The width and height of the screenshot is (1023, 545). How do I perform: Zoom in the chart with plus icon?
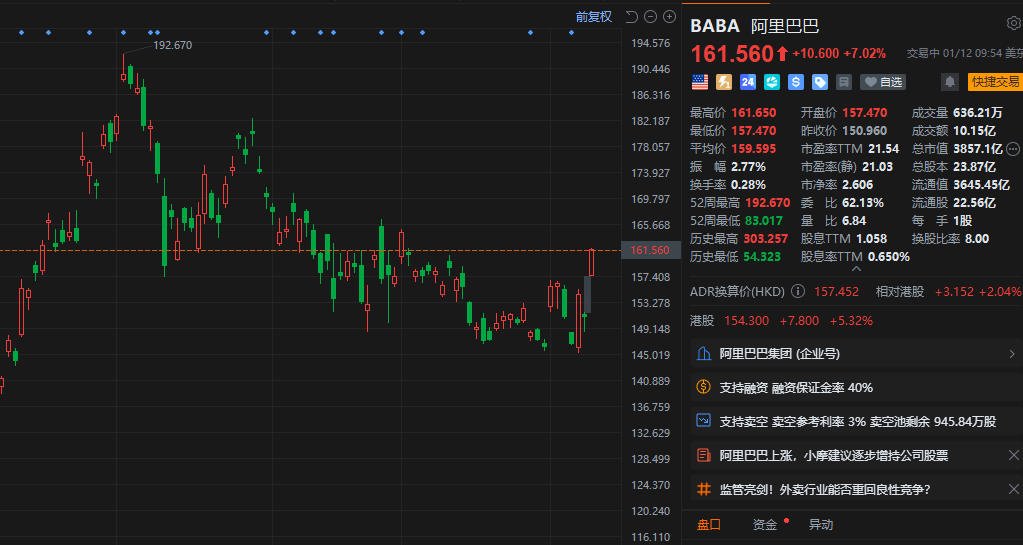point(669,16)
